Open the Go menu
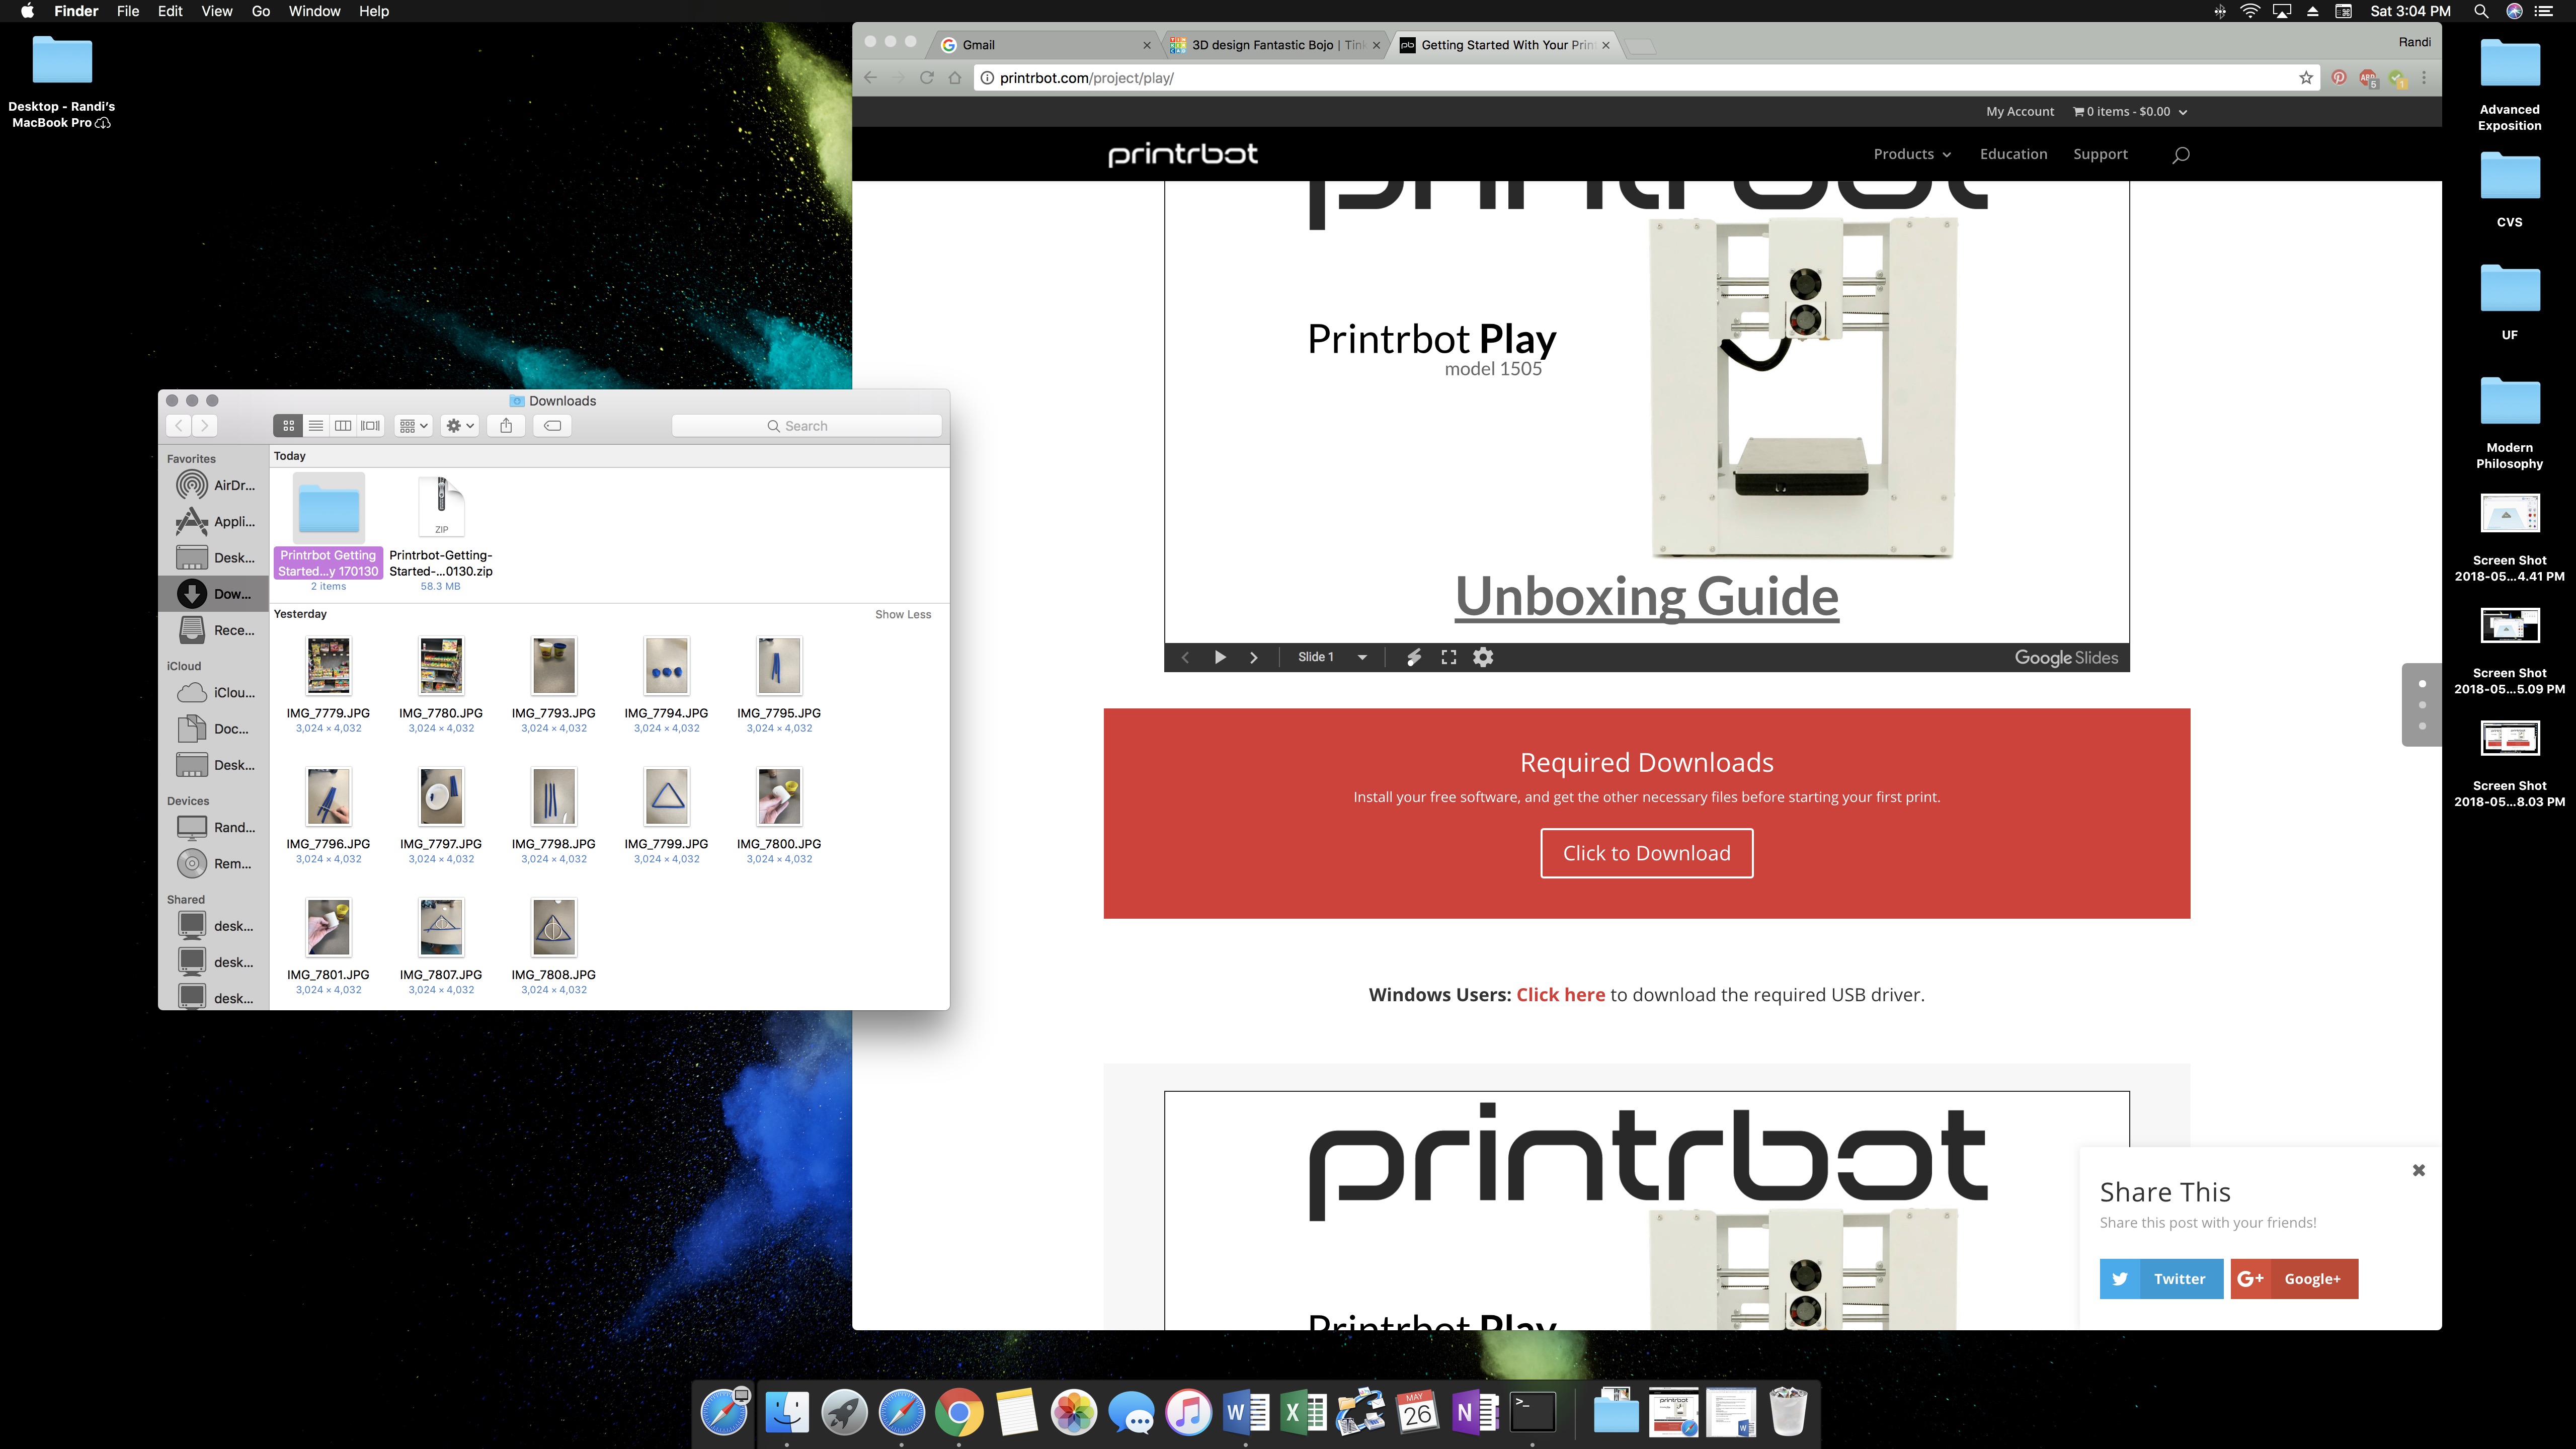Image resolution: width=2576 pixels, height=1449 pixels. point(261,11)
